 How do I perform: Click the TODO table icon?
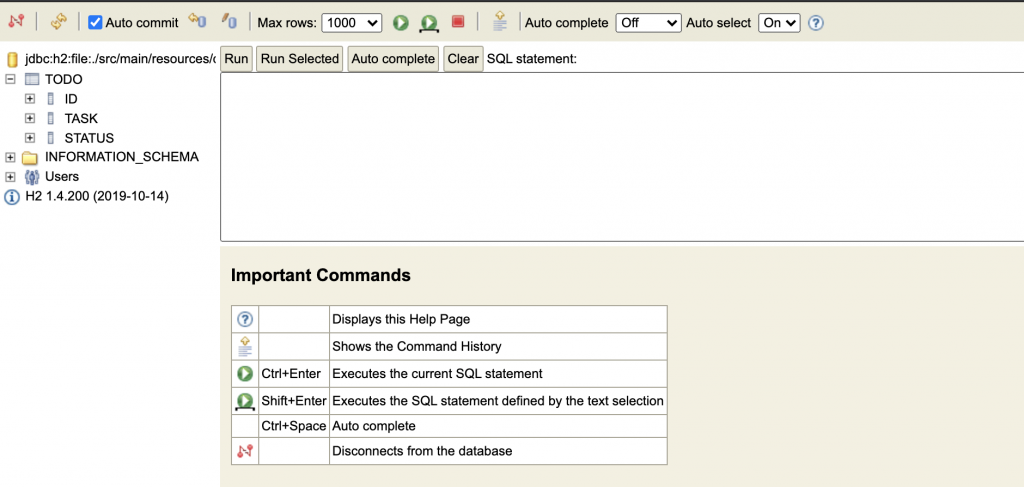point(32,80)
